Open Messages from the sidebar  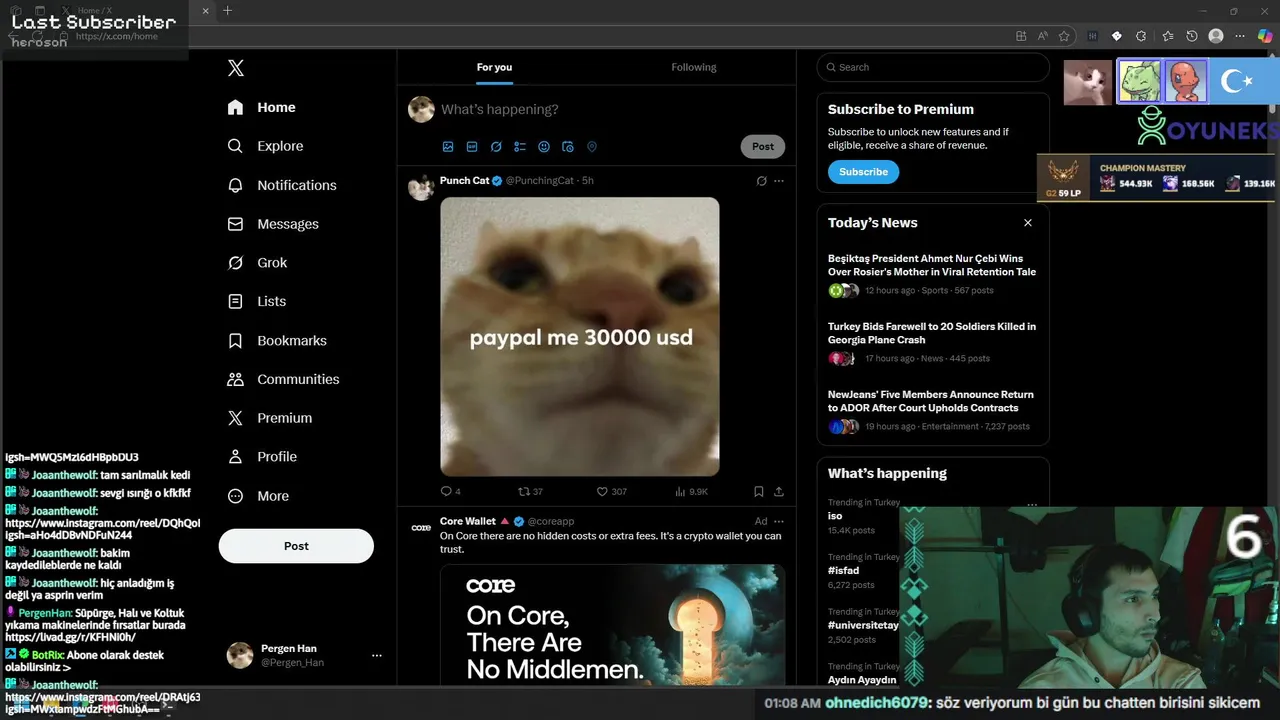click(273, 224)
